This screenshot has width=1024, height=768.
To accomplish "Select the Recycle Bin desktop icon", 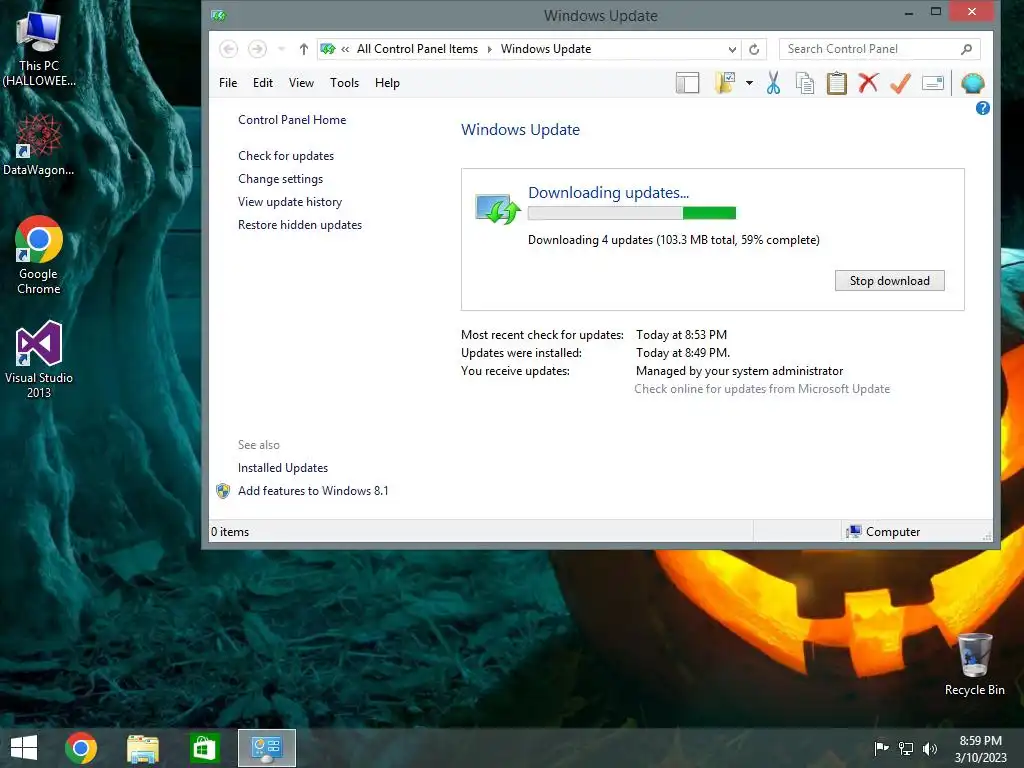I will pos(974,665).
